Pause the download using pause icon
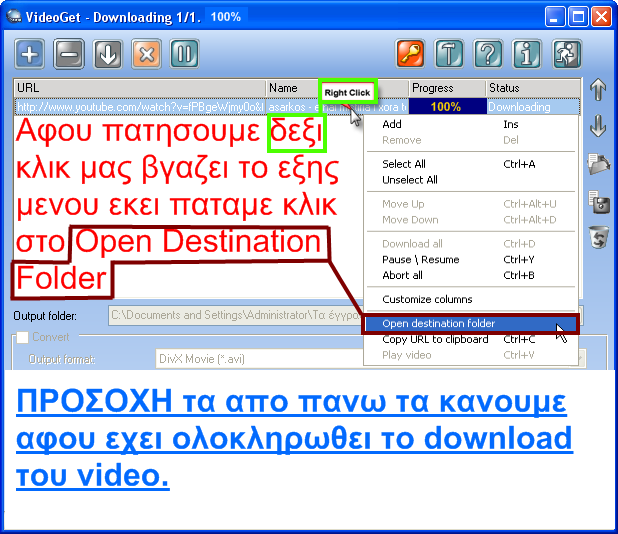Viewport: 618px width, 534px height. click(184, 54)
